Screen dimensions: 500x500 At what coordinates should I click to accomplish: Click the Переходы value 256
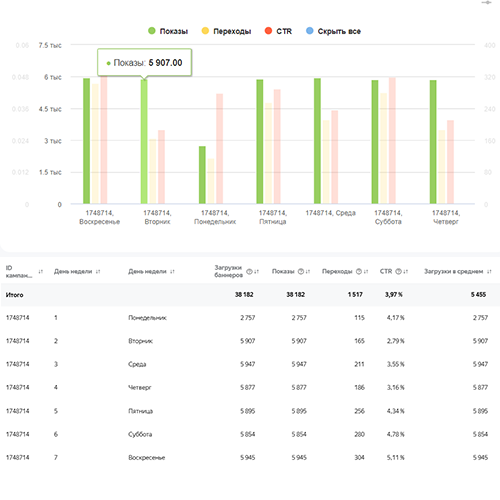(x=359, y=411)
